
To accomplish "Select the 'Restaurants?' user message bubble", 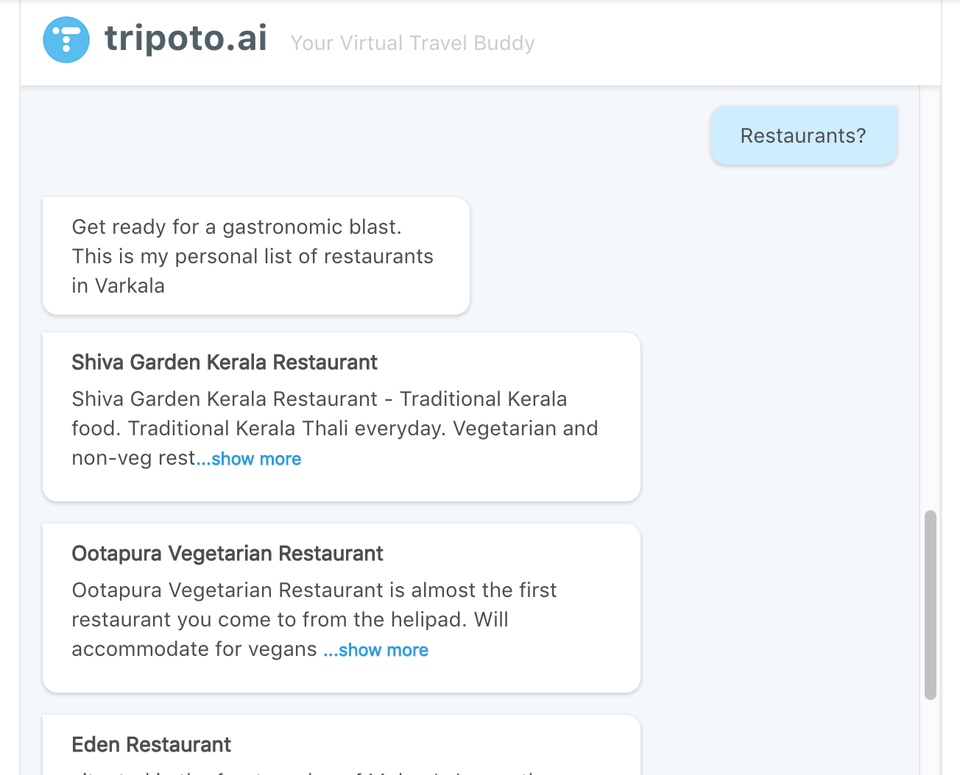I will click(803, 135).
